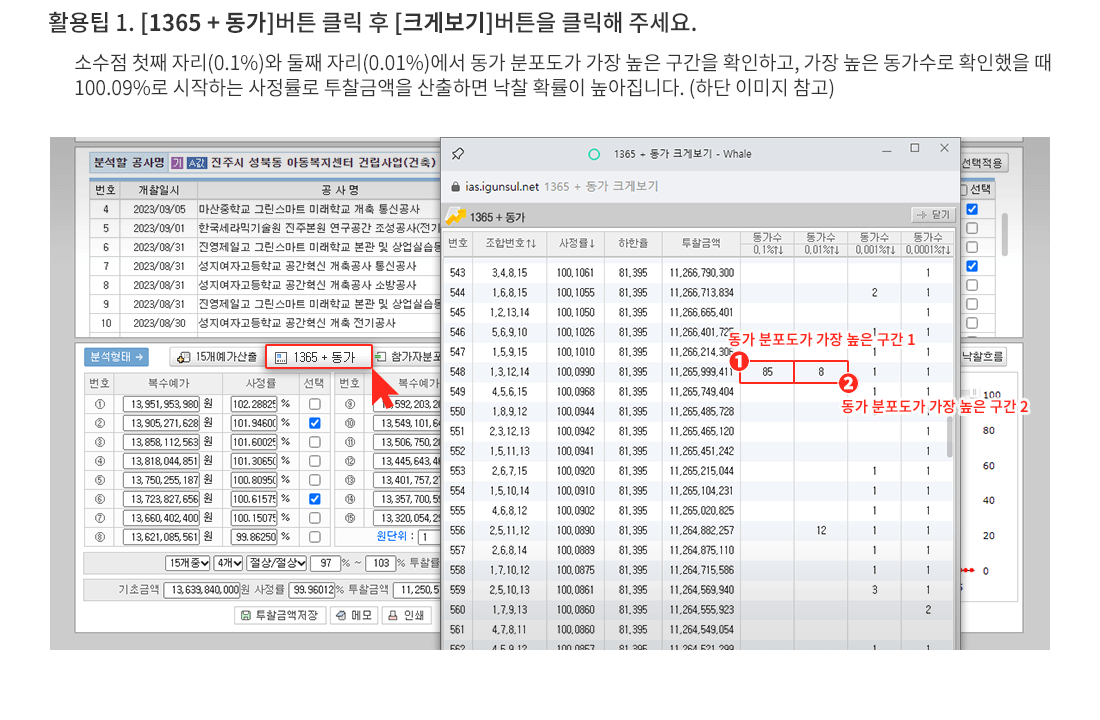Click the 1365 + 동가 button

click(x=318, y=357)
